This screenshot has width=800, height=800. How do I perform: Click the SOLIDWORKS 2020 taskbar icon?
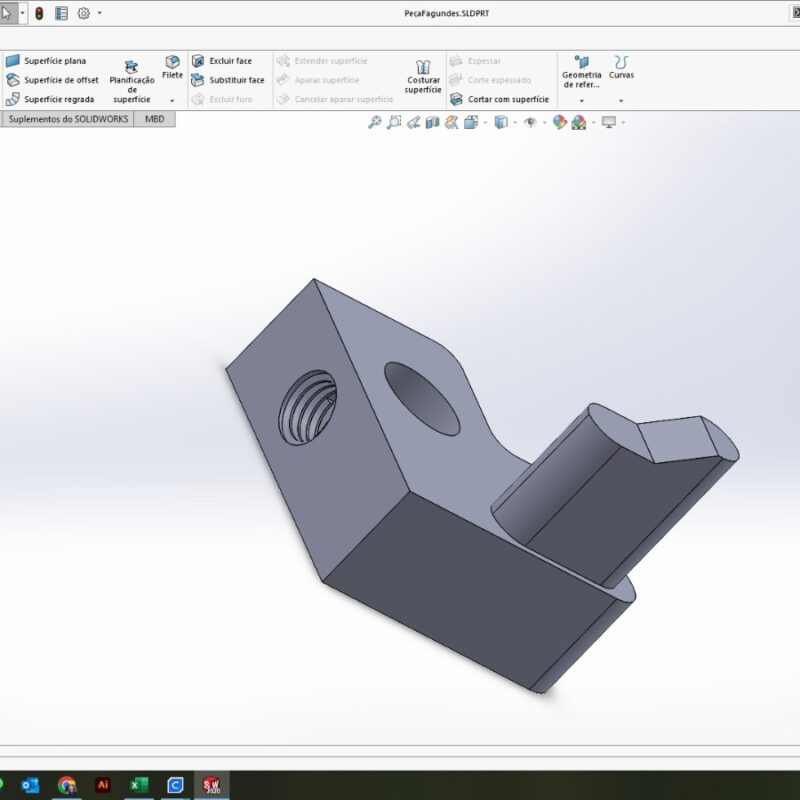[x=211, y=785]
